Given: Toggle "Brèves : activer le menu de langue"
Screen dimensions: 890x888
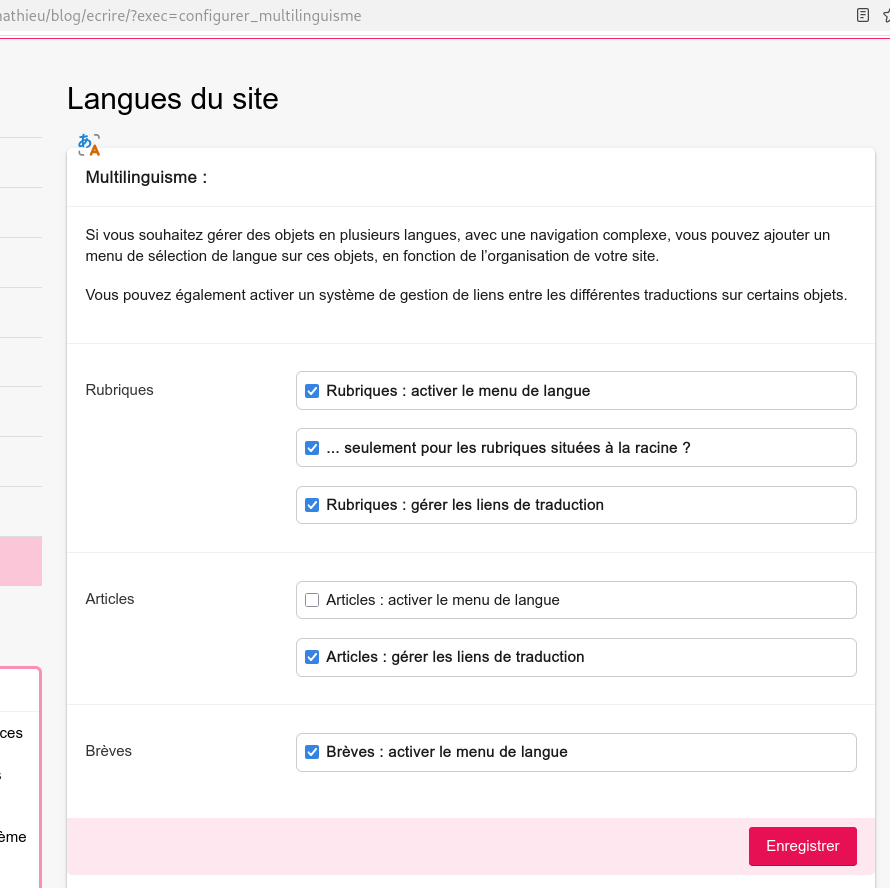Looking at the screenshot, I should [312, 752].
